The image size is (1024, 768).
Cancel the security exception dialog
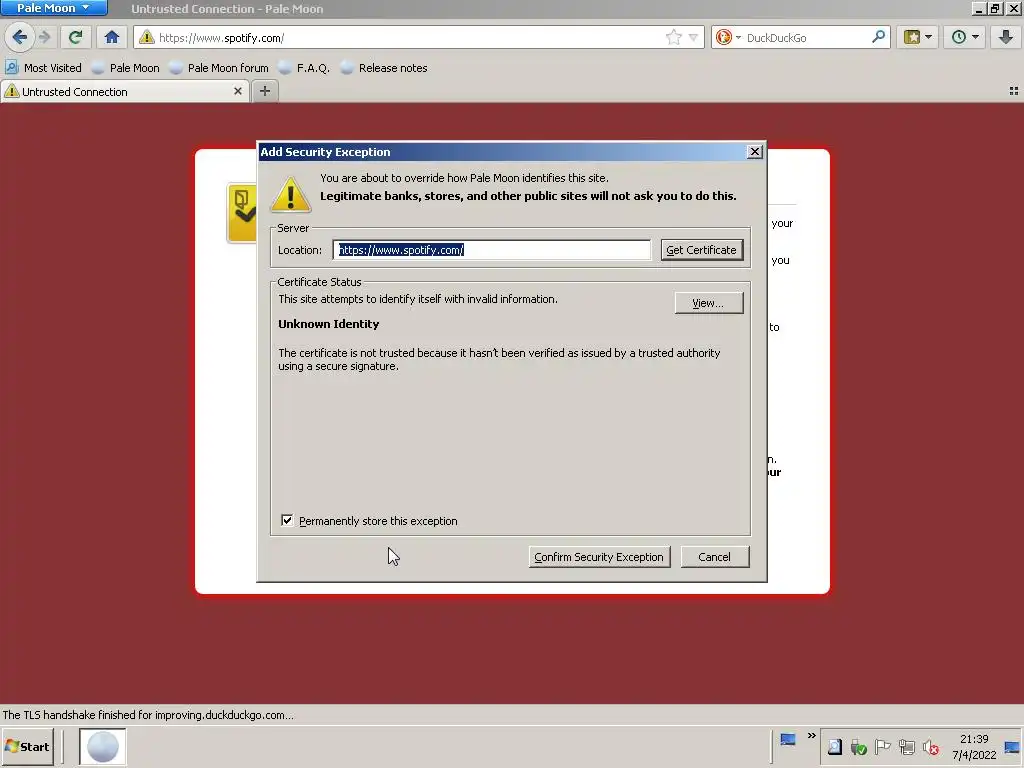(x=714, y=557)
